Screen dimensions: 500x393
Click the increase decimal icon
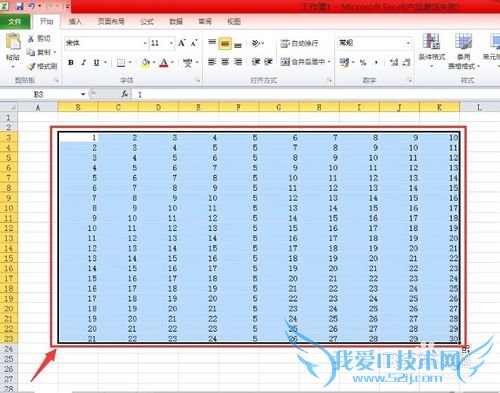pyautogui.click(x=394, y=62)
